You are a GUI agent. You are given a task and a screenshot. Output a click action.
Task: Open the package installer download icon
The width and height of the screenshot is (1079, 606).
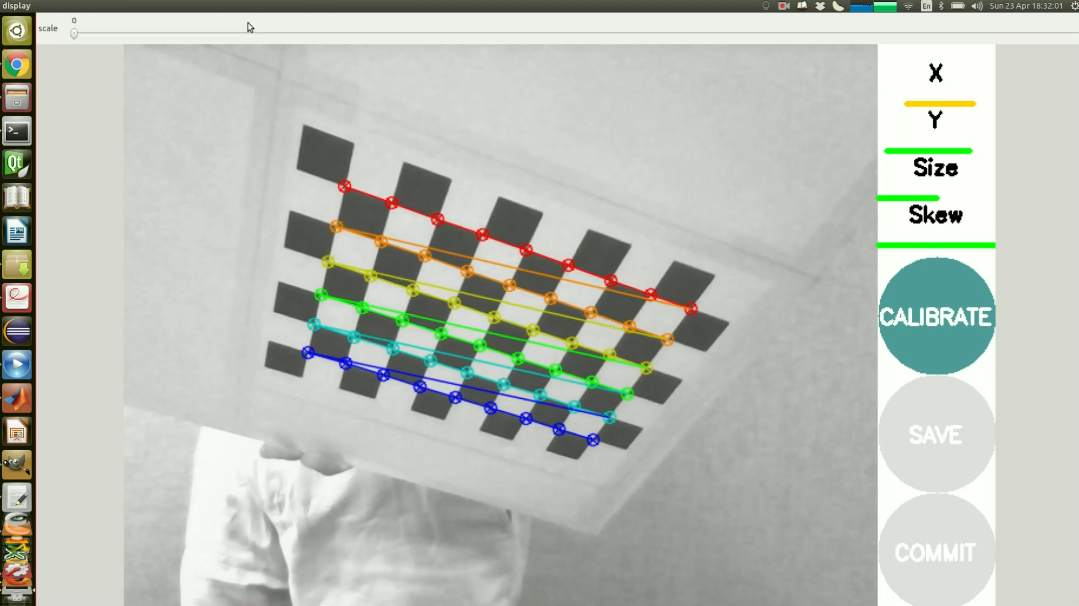[17, 264]
